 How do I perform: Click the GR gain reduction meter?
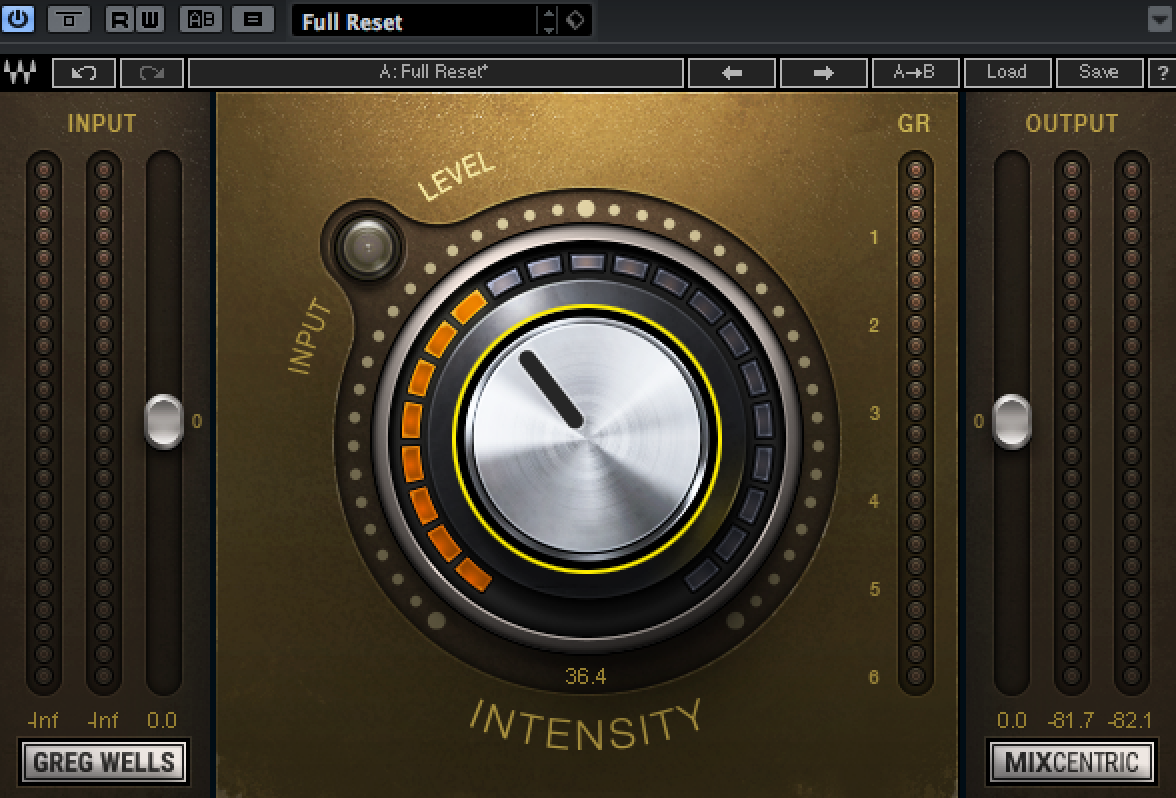pyautogui.click(x=915, y=422)
